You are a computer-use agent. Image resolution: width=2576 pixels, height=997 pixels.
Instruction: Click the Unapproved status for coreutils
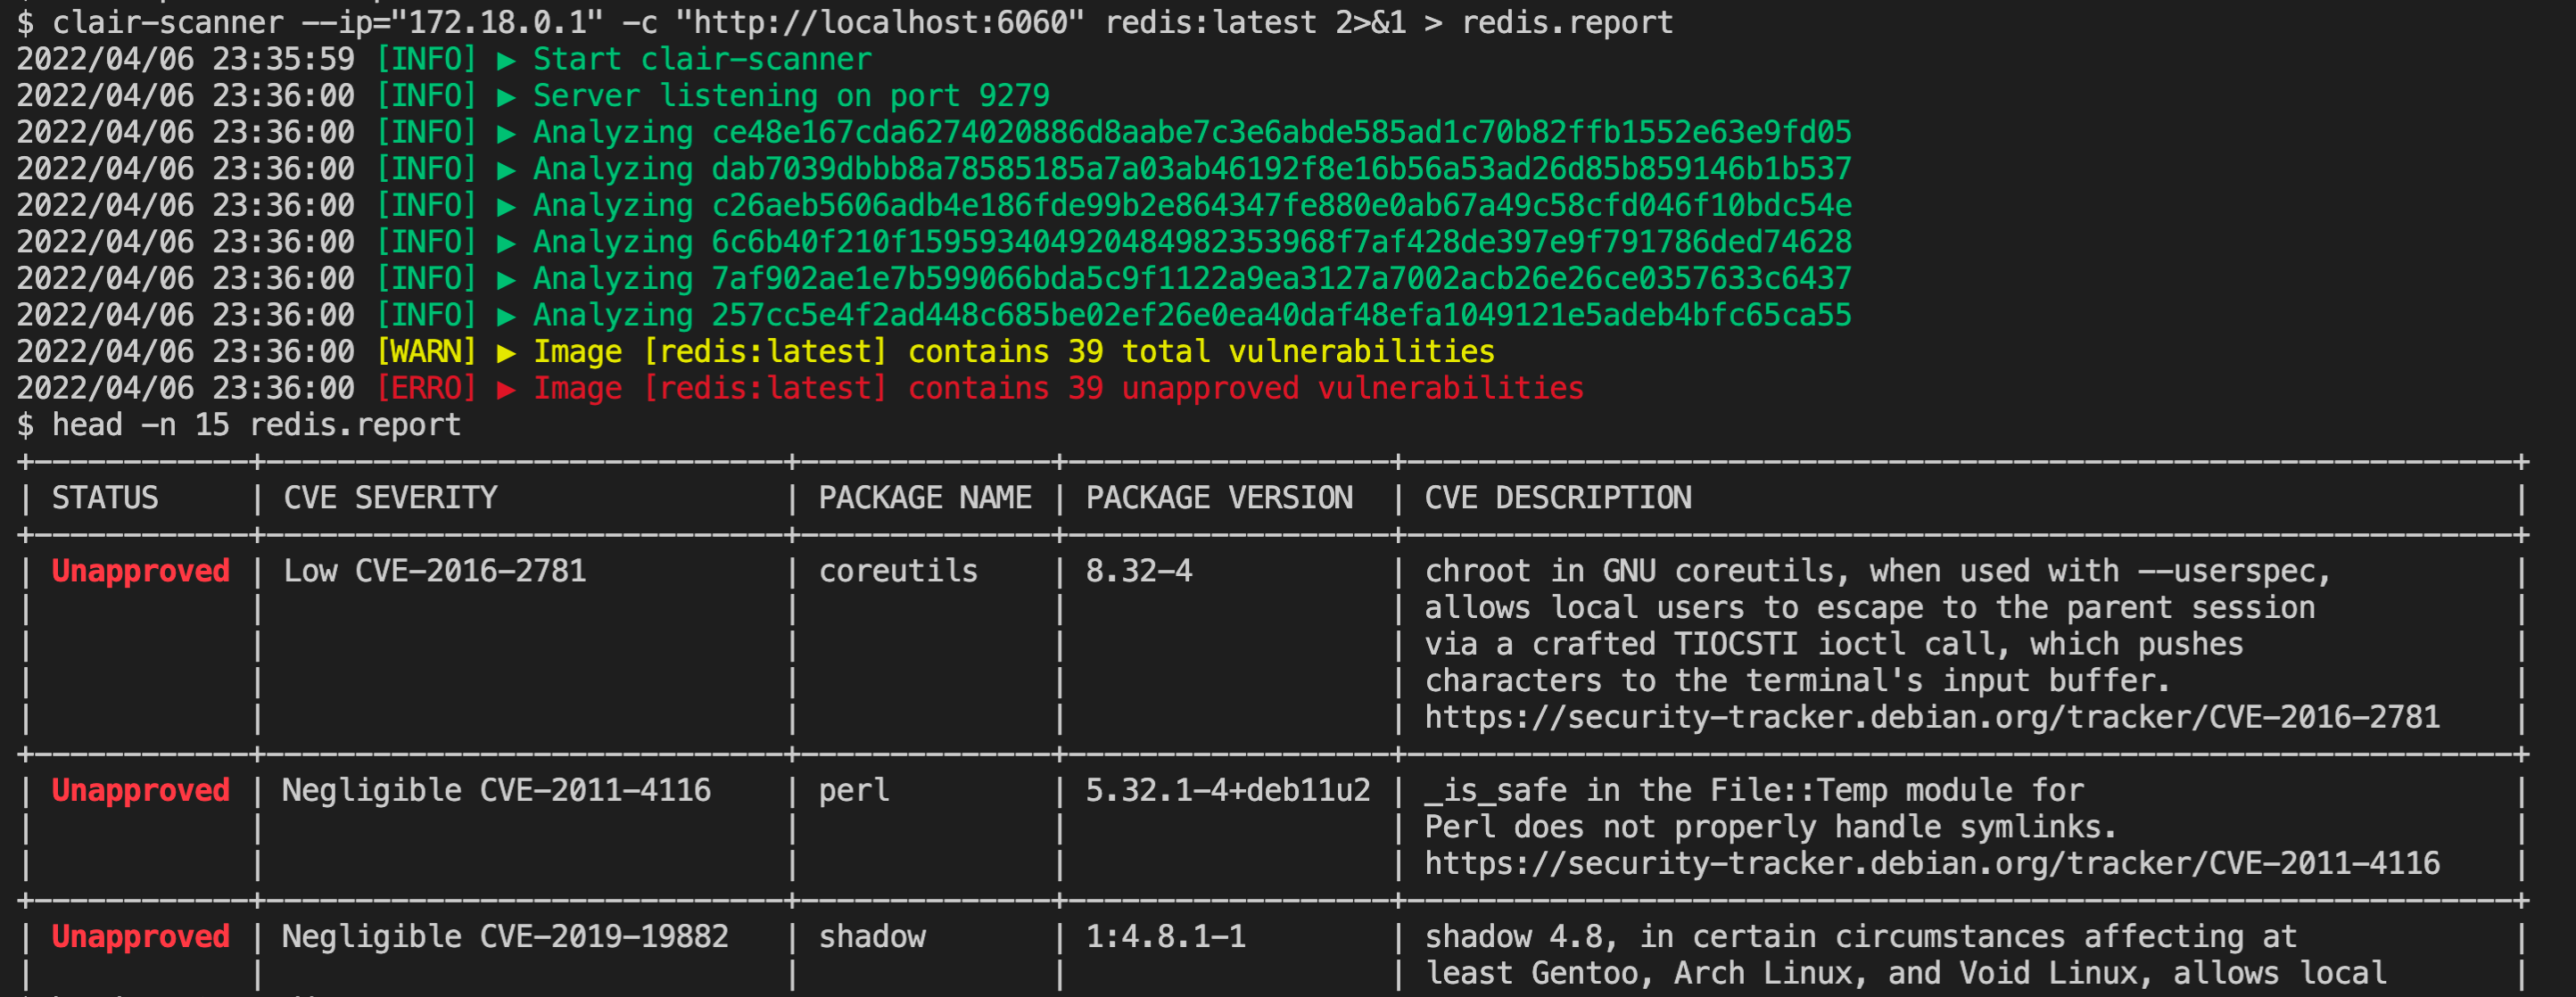click(141, 571)
